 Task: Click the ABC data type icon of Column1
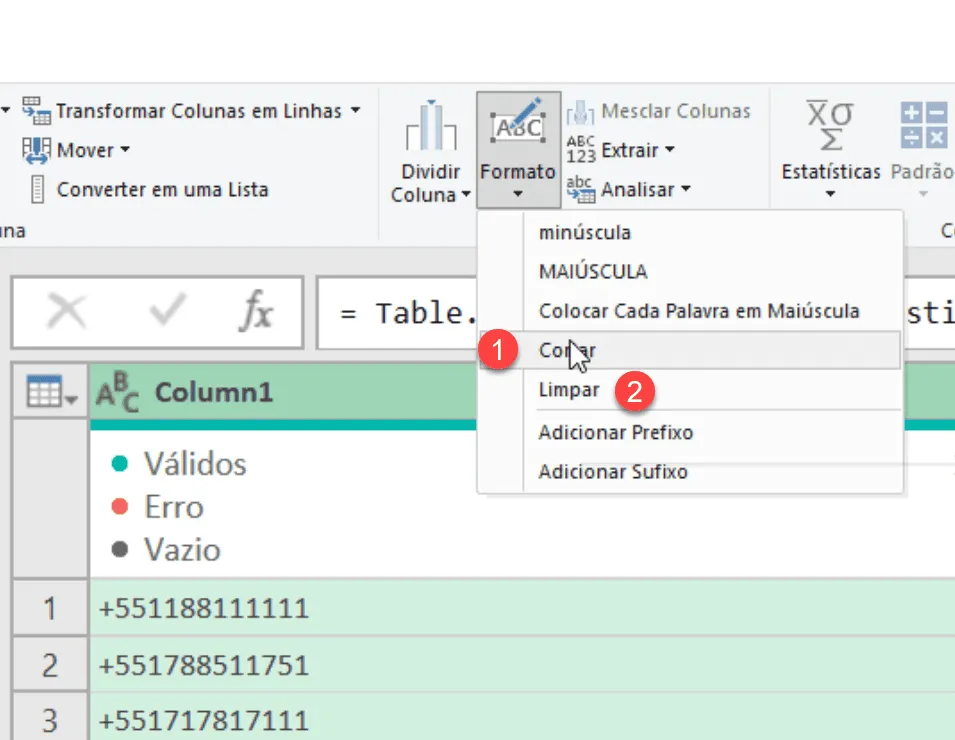pos(118,392)
